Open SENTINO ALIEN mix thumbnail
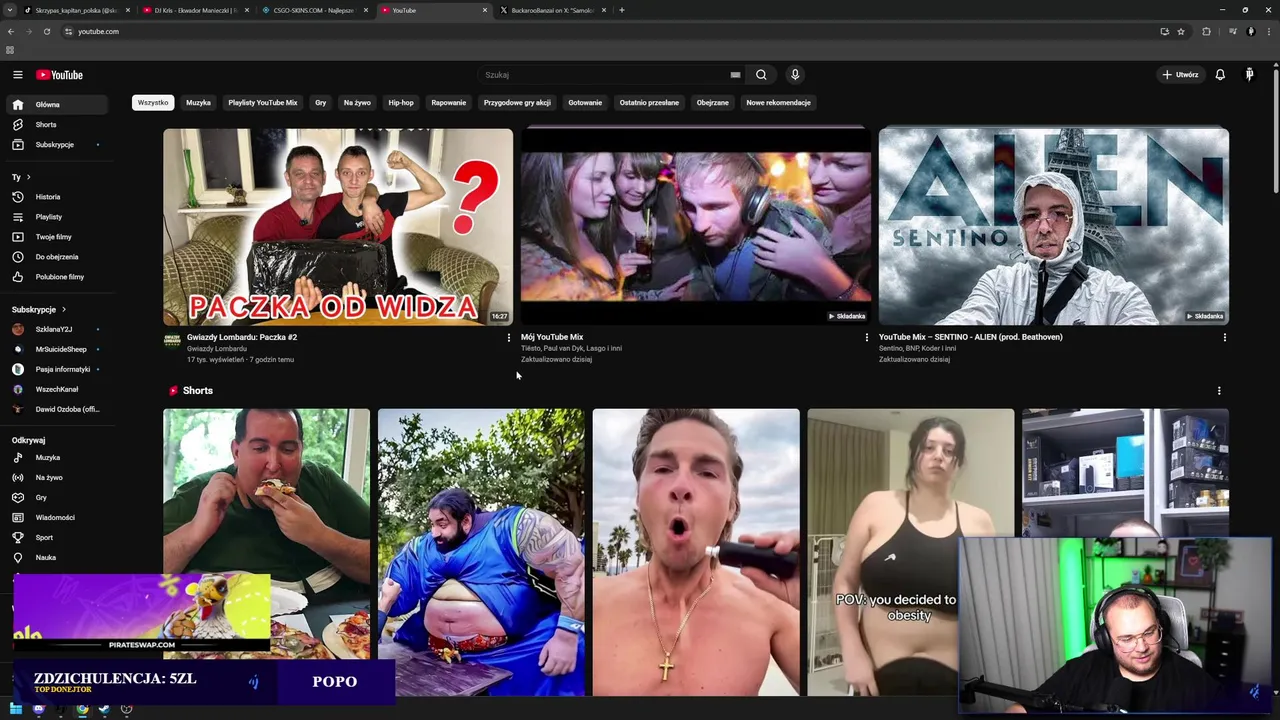 [x=1054, y=226]
